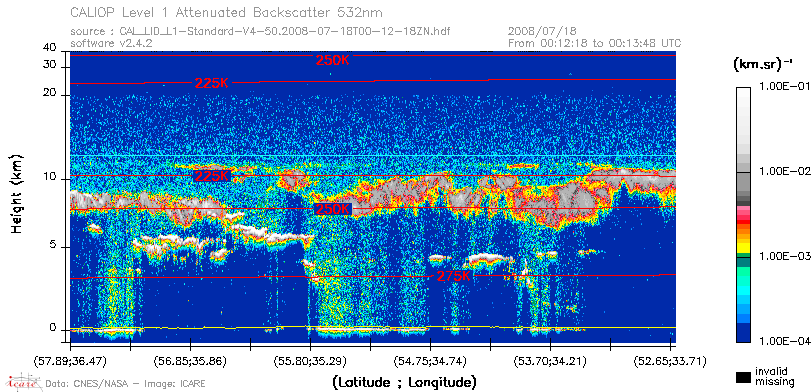Image resolution: width=811 pixels, height=392 pixels.
Task: Click the '40' height axis tick label
Action: coord(50,48)
